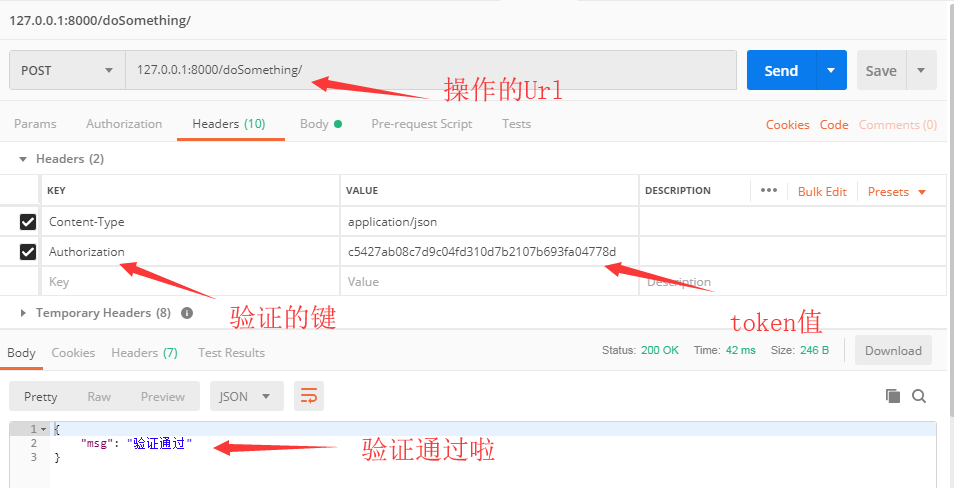Open the Code link

(834, 125)
